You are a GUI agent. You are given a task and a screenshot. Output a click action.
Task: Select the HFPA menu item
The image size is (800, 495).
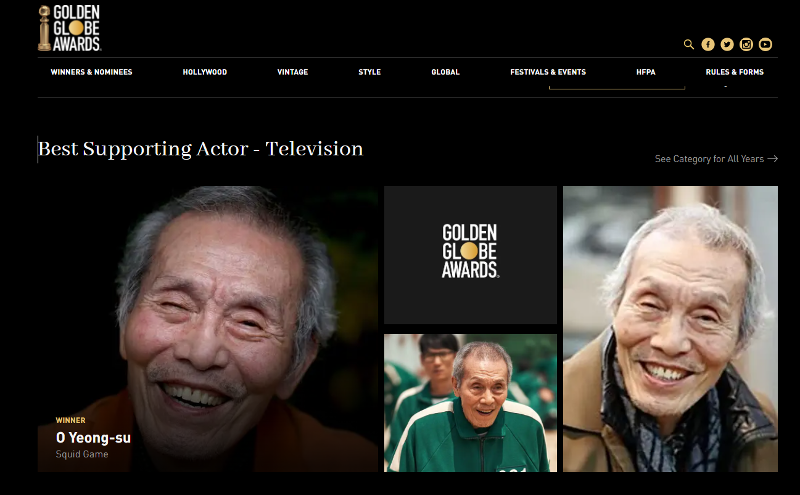tap(645, 72)
